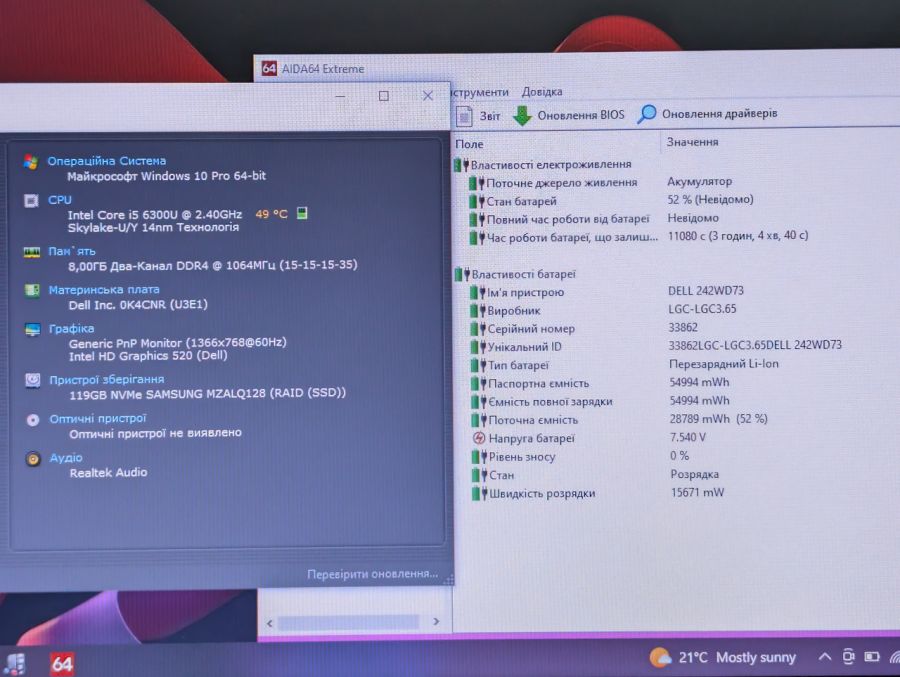Screen dimensions: 900x677
Task: Click the Стан батарей row icon
Action: pos(476,202)
